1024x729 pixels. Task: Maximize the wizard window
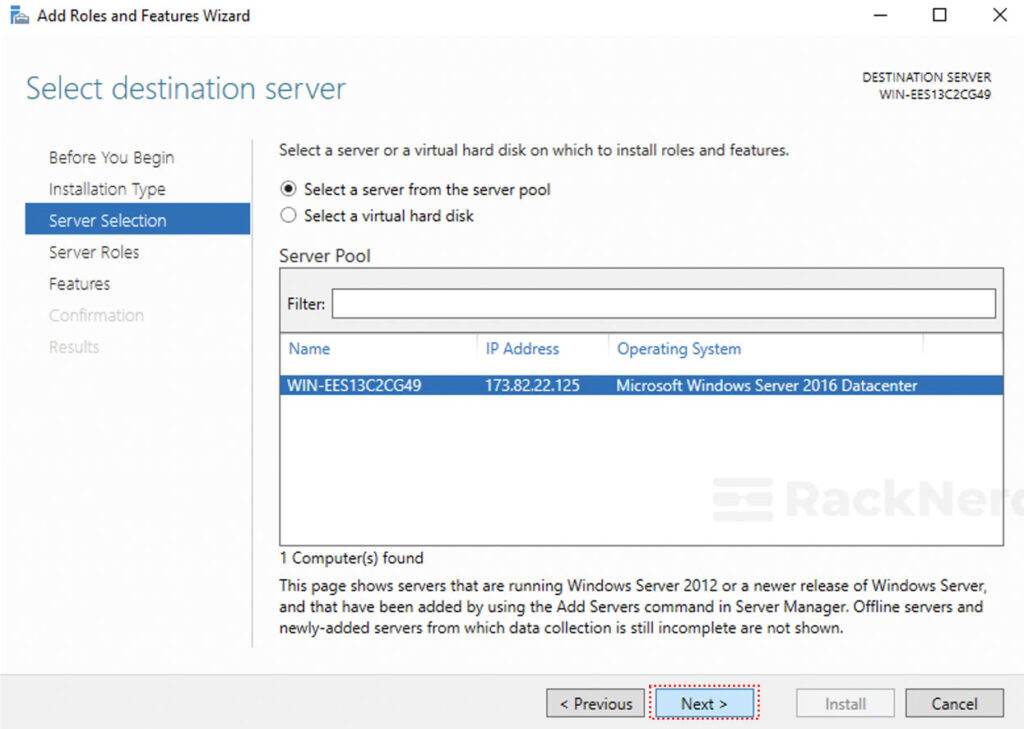click(x=938, y=15)
